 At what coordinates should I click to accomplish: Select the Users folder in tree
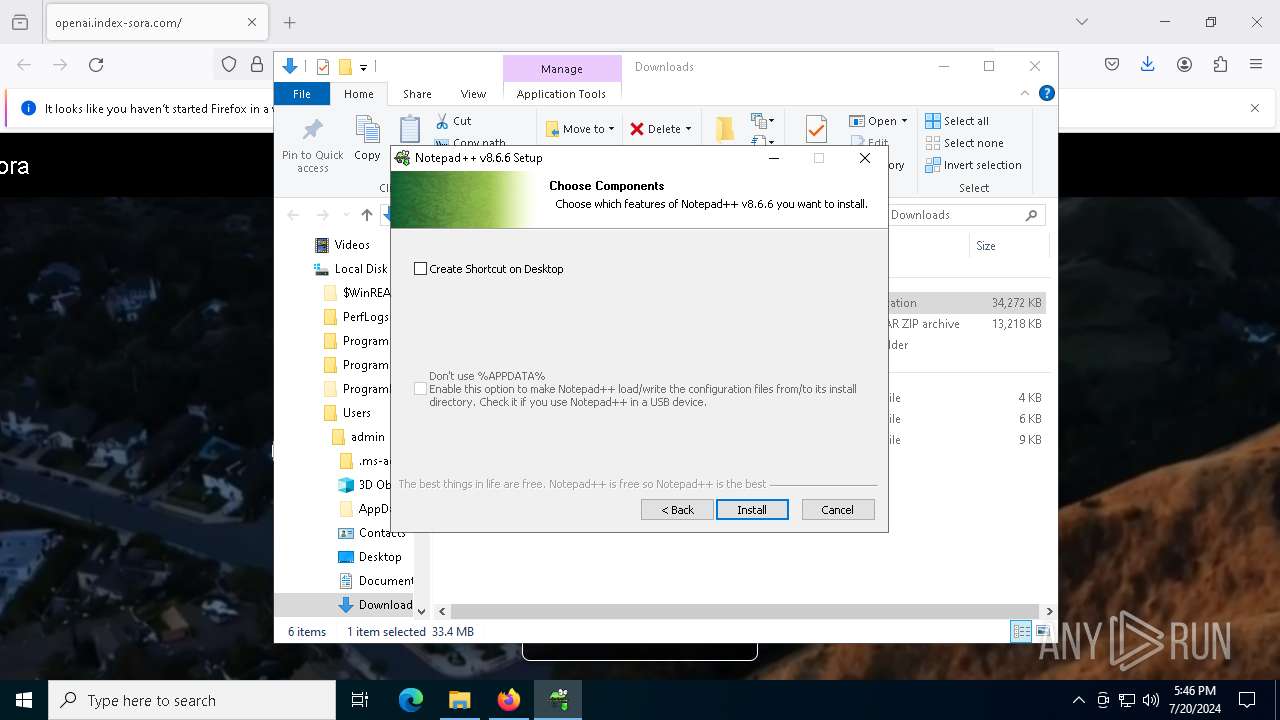[x=347, y=413]
